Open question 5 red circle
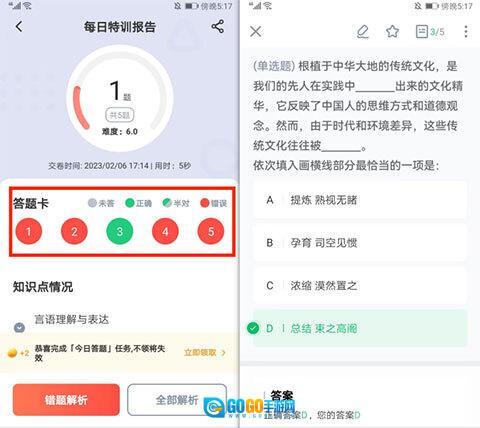The width and height of the screenshot is (480, 428). coord(211,231)
